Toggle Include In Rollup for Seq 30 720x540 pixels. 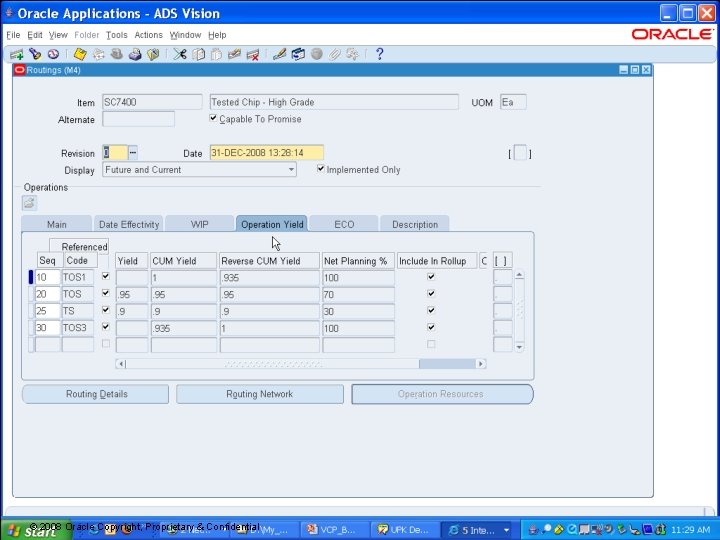pos(431,327)
